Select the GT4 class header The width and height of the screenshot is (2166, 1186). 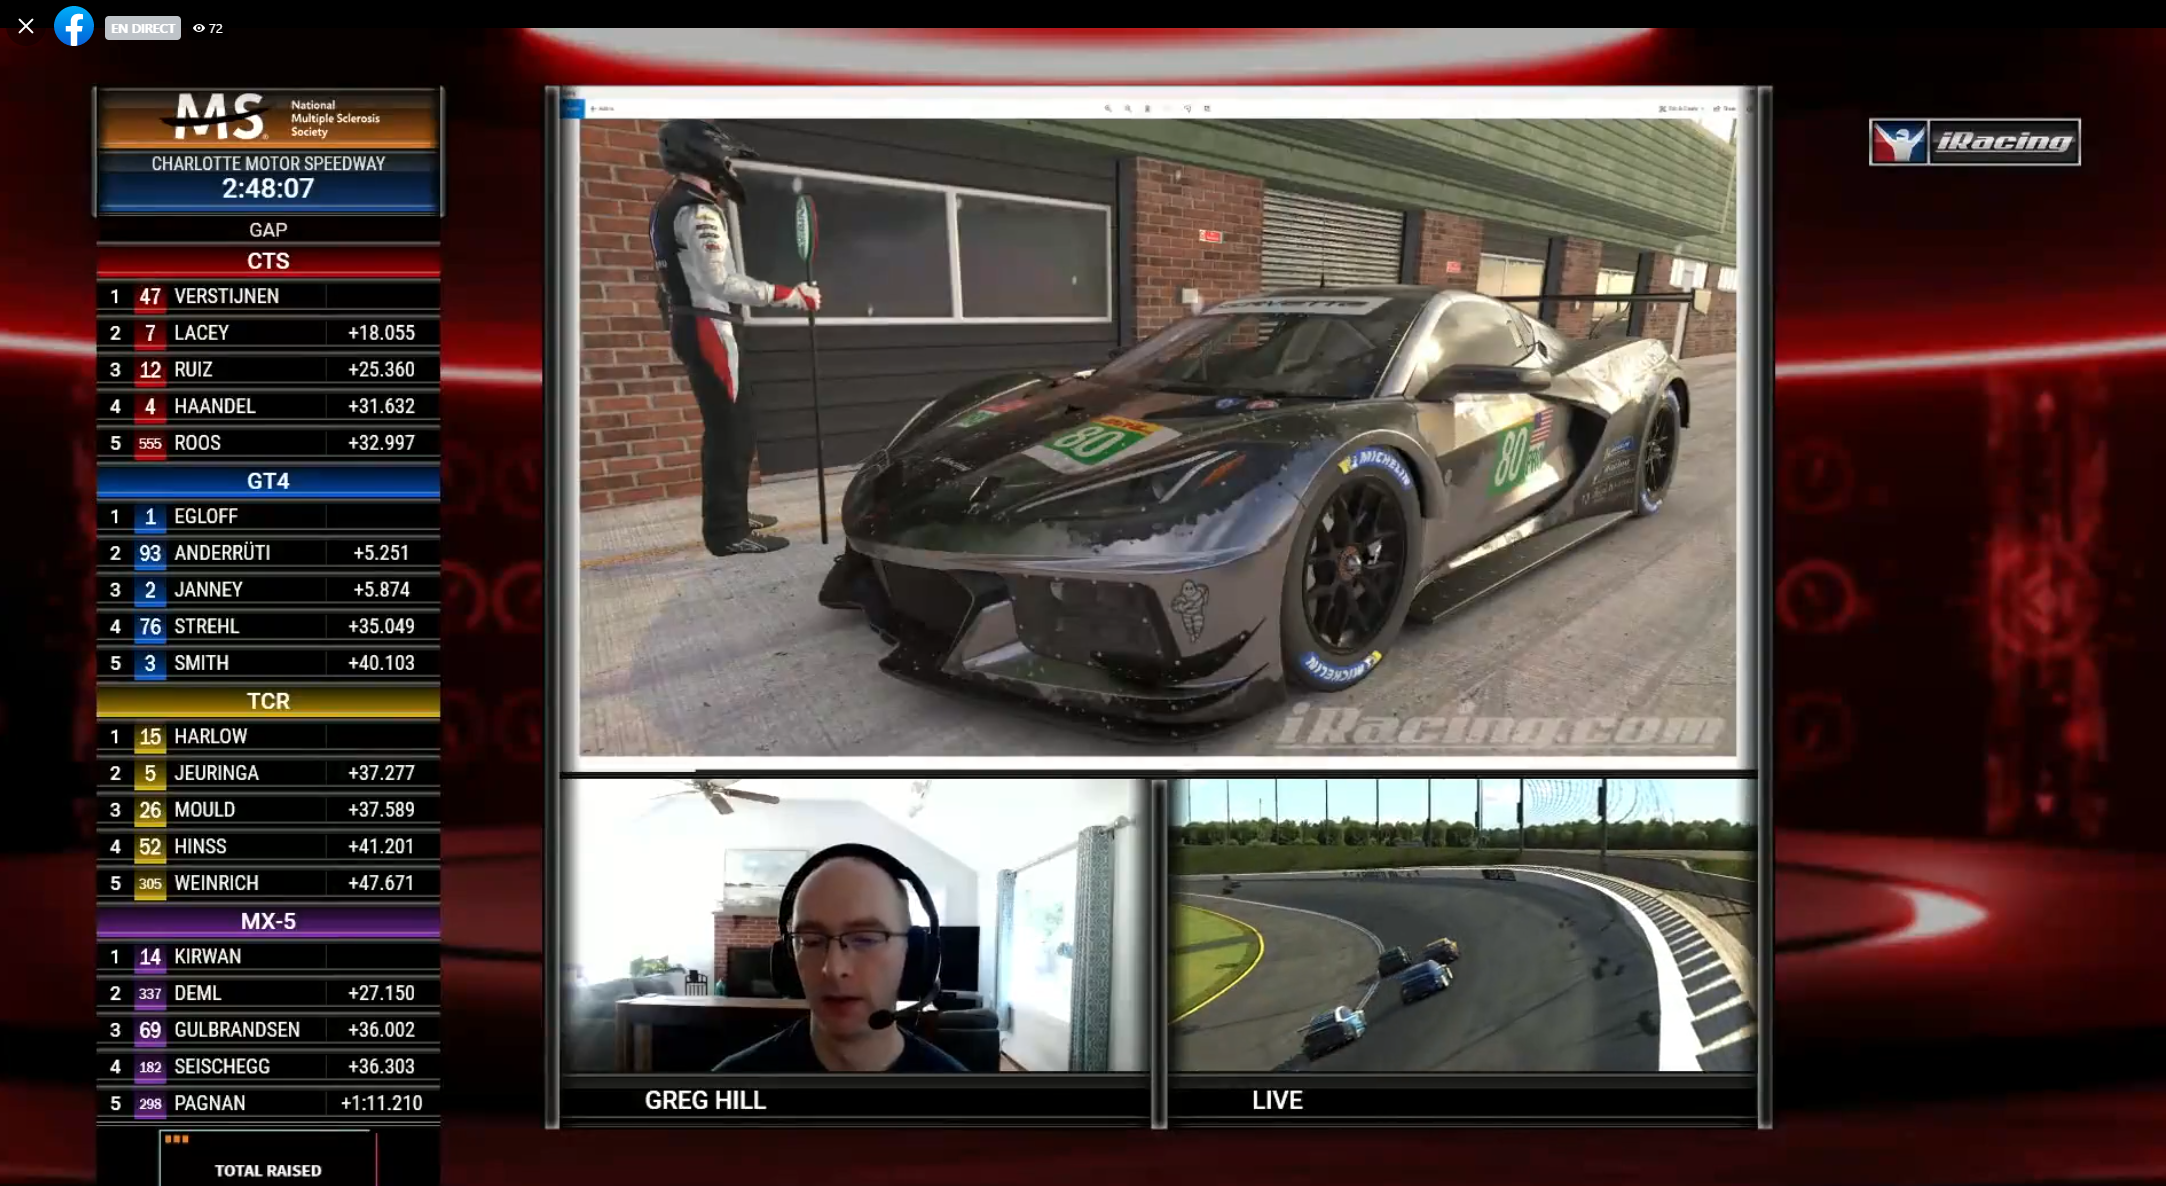click(268, 481)
